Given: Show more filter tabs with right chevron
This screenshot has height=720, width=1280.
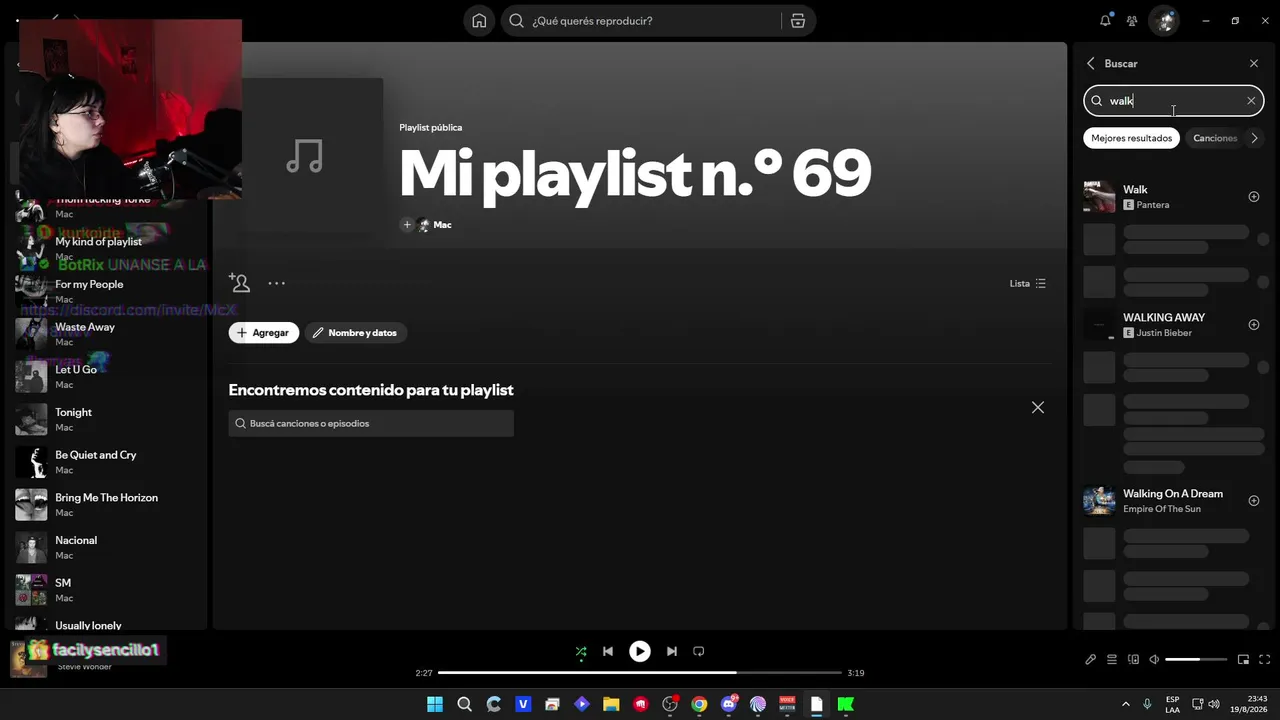Looking at the screenshot, I should coord(1255,138).
